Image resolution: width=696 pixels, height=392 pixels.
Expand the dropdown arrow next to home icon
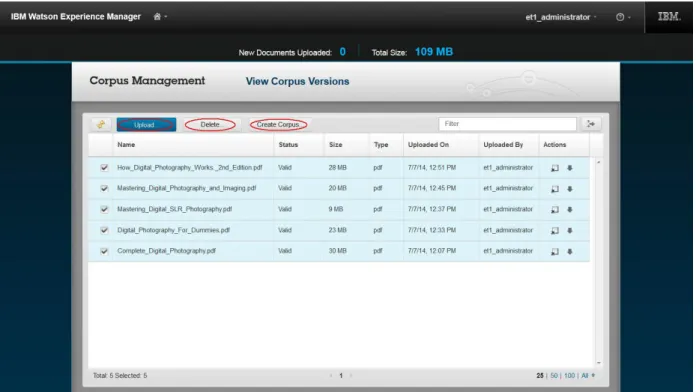pyautogui.click(x=166, y=17)
